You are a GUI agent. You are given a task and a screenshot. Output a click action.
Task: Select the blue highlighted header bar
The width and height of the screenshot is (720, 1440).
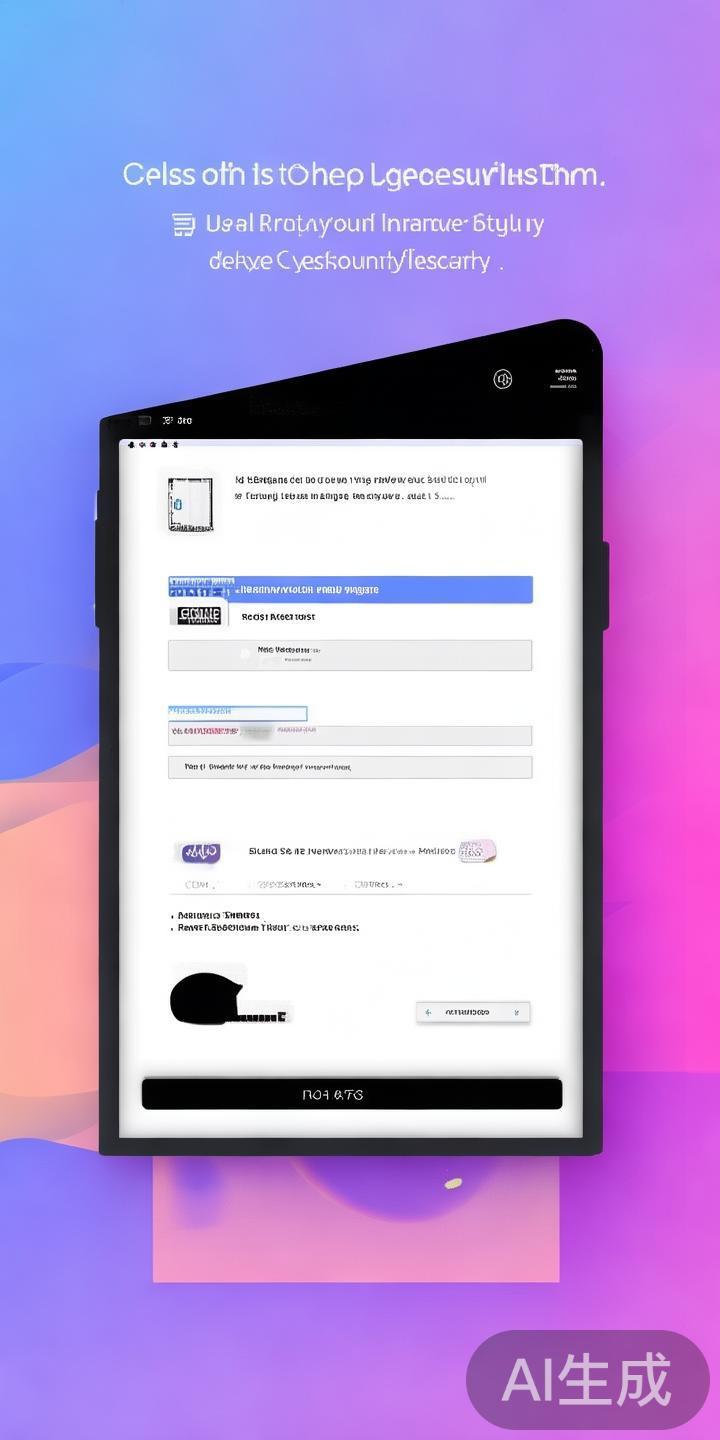click(x=350, y=590)
